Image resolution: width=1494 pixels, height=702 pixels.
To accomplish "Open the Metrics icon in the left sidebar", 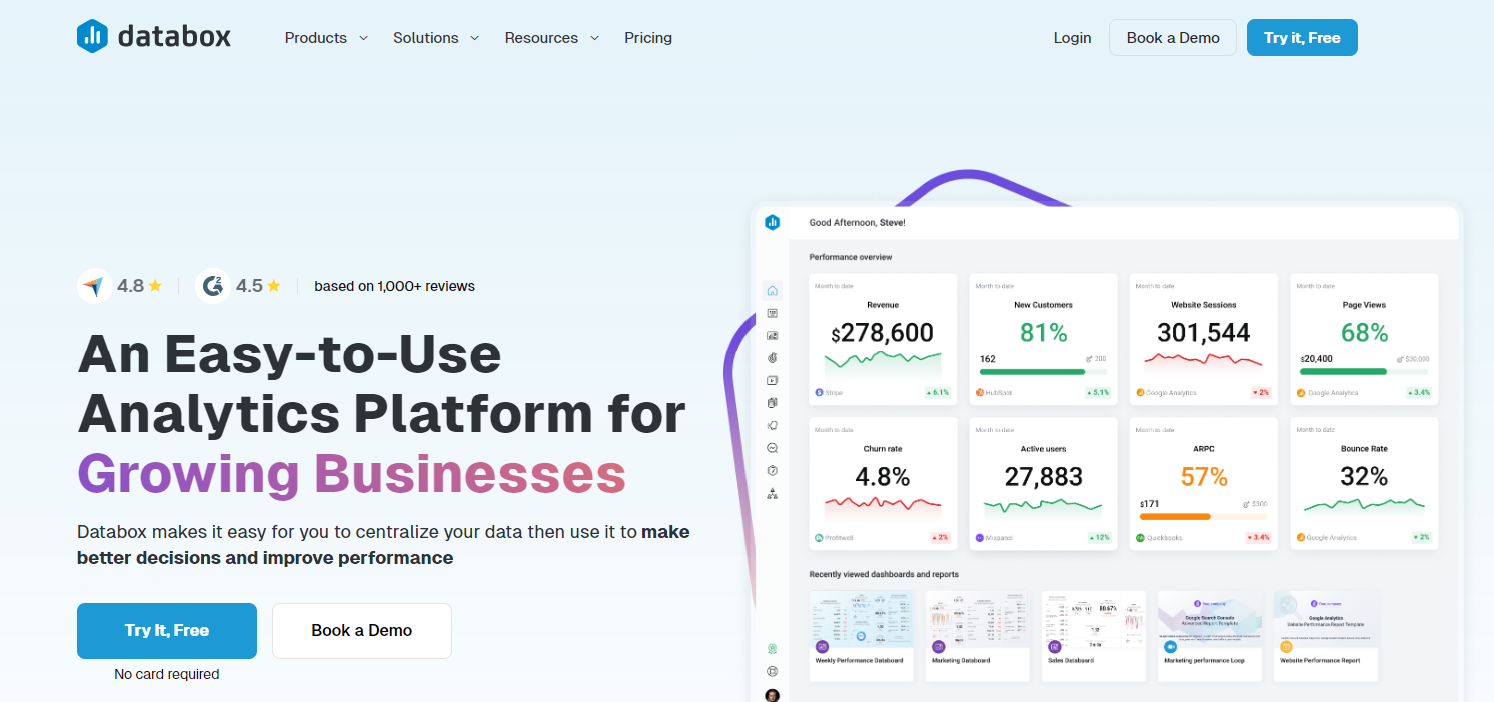I will [x=772, y=357].
